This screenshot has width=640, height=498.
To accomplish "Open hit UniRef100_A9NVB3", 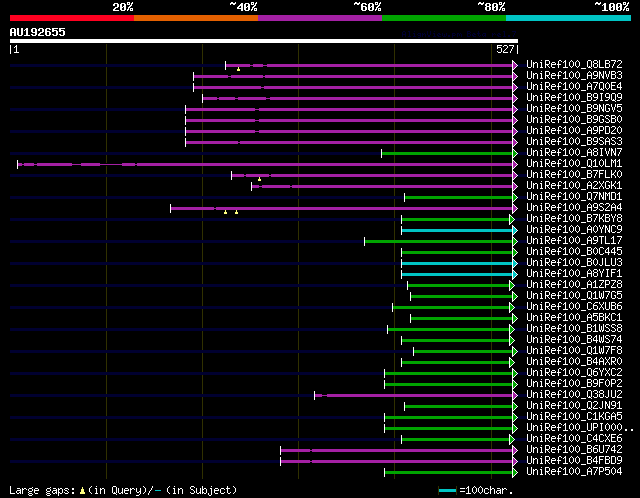I will point(574,76).
